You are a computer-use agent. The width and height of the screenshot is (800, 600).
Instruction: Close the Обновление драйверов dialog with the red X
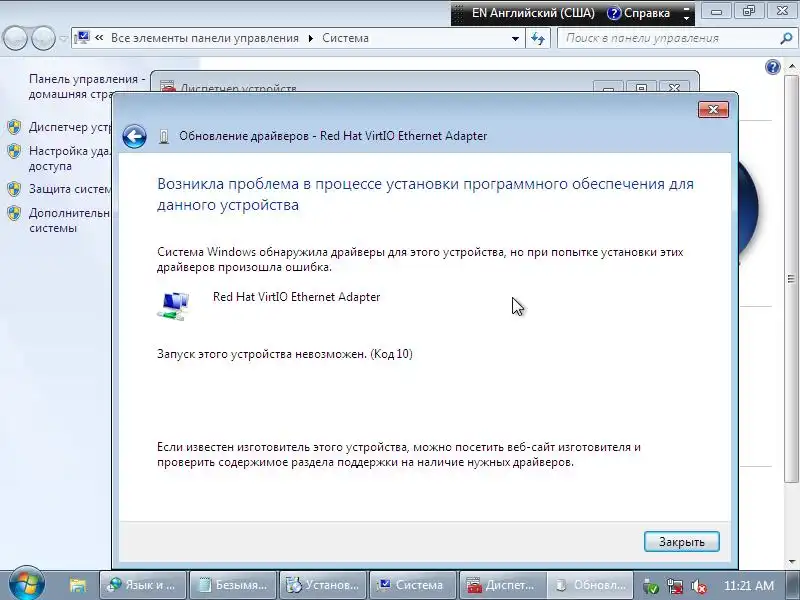713,109
